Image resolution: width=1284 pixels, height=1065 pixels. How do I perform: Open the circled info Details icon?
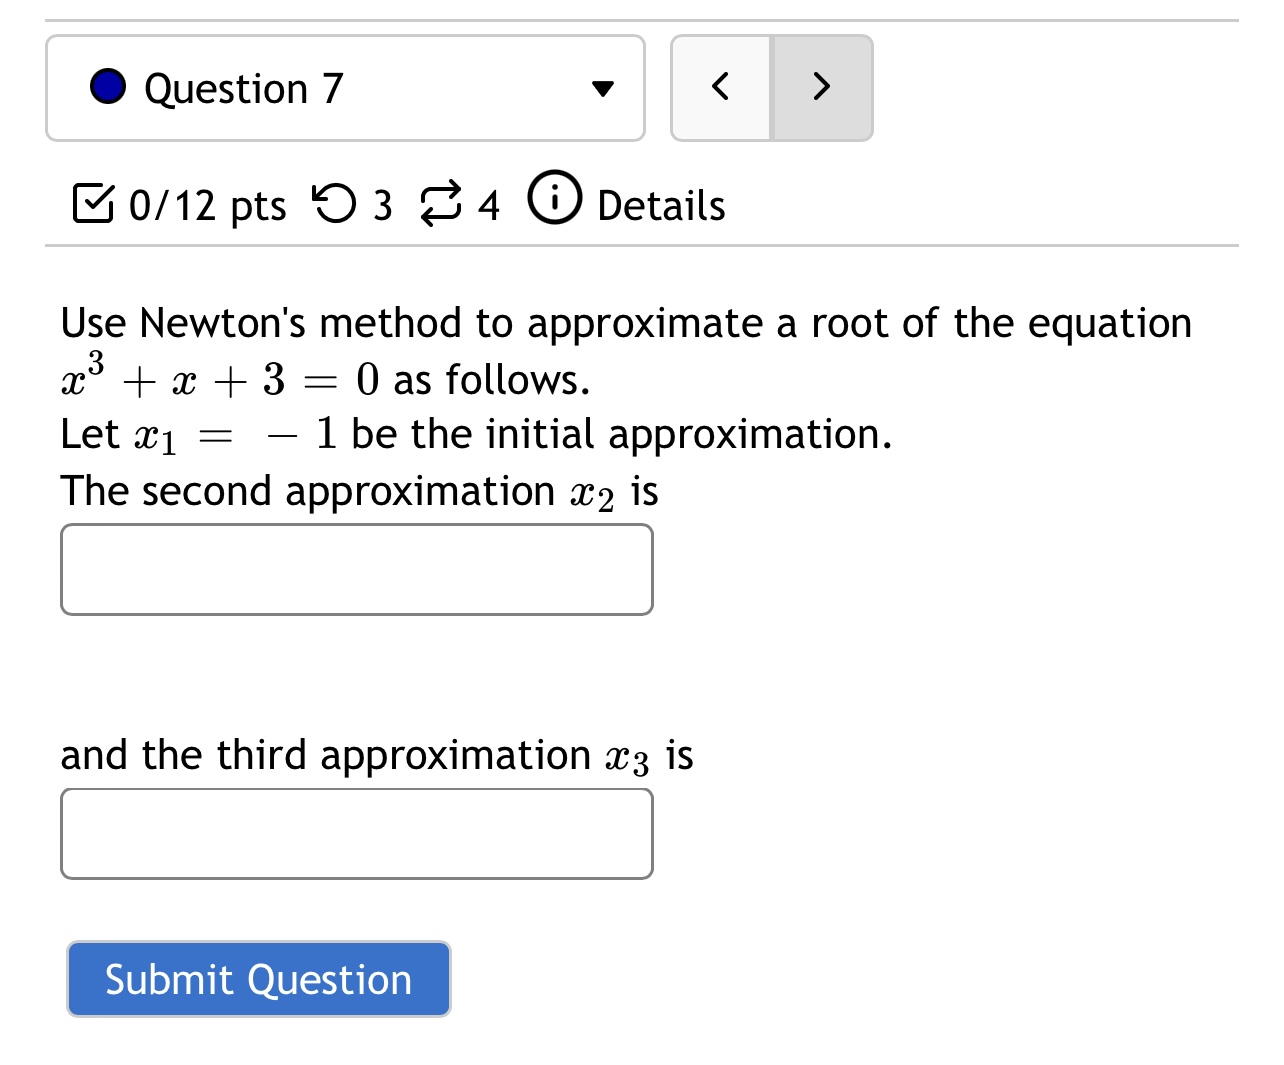[x=553, y=199]
